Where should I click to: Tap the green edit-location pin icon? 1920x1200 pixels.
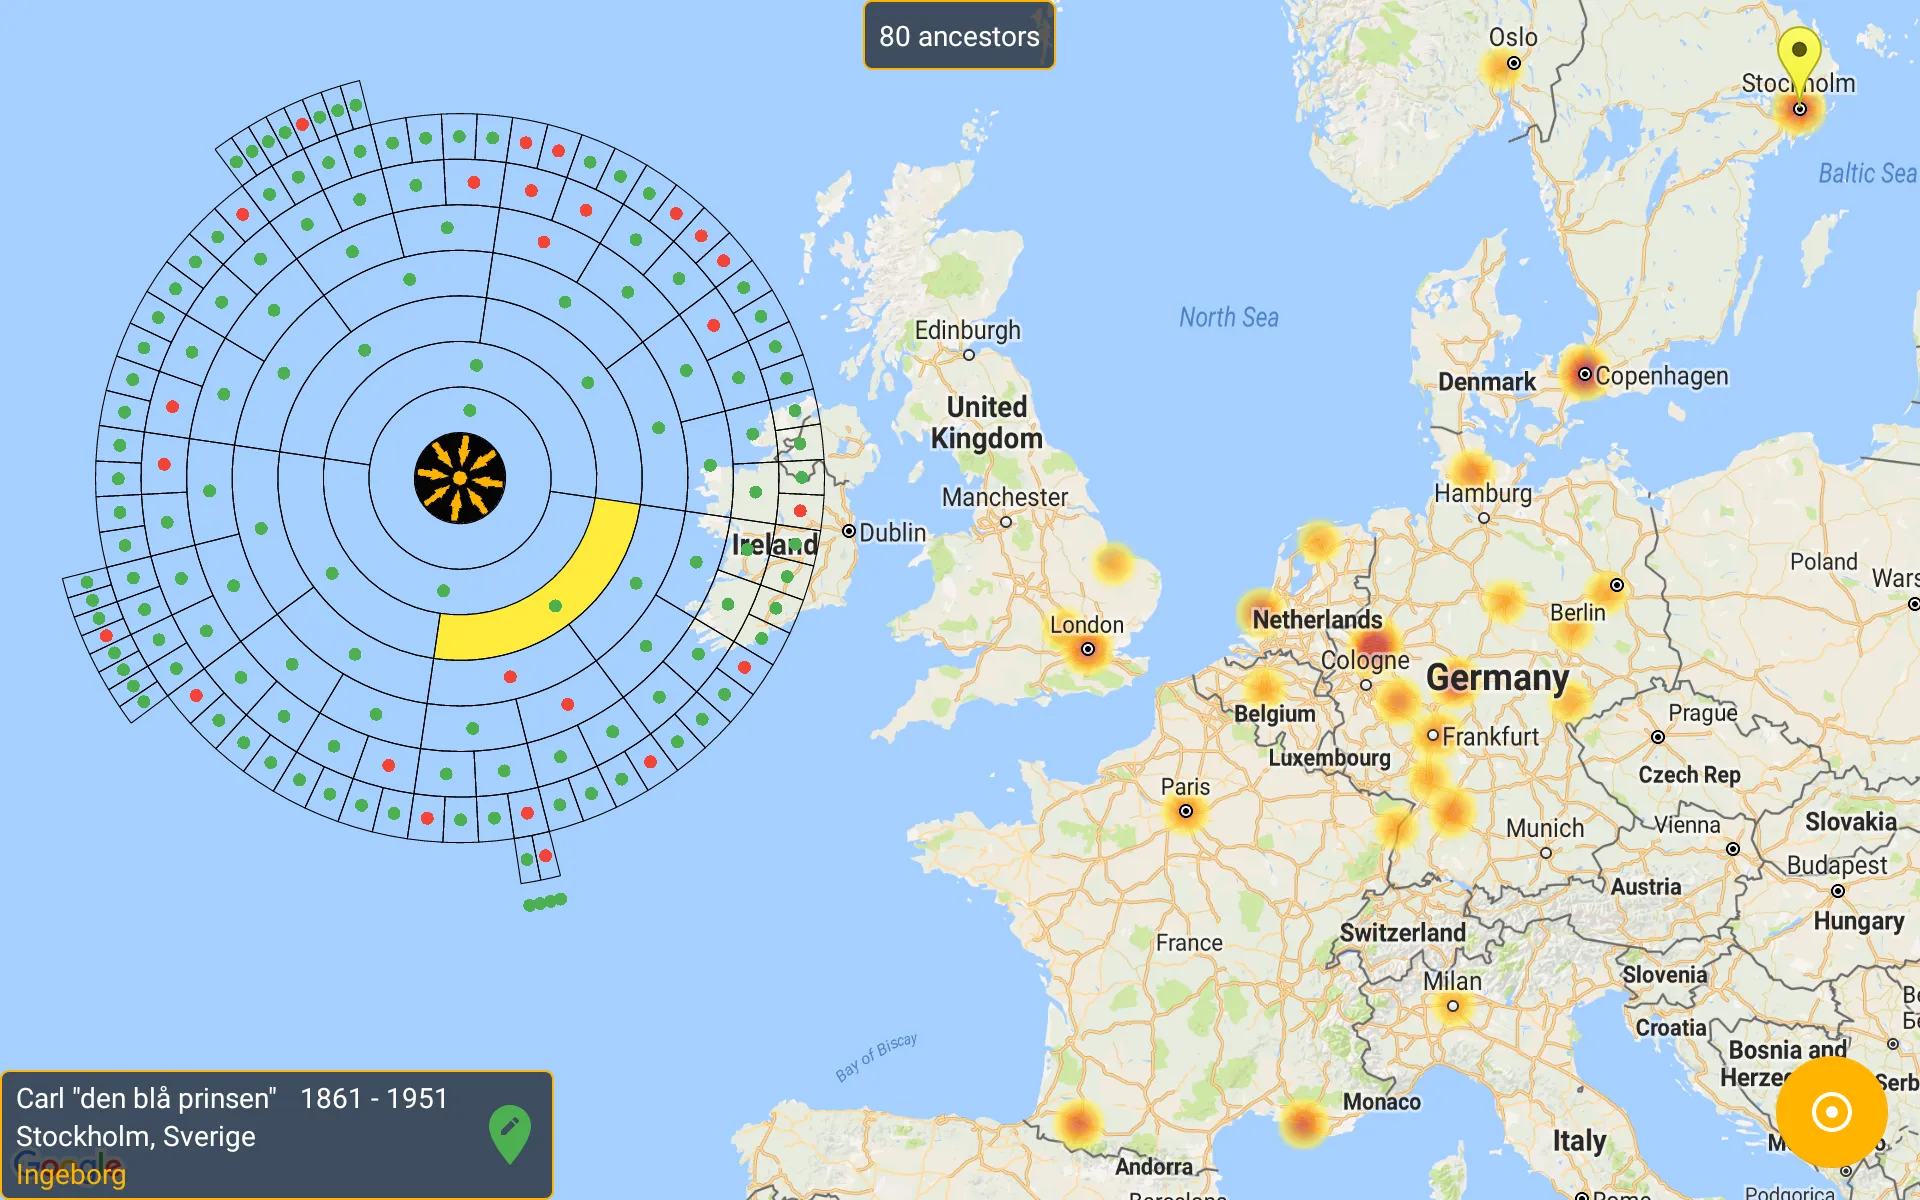(x=510, y=1134)
